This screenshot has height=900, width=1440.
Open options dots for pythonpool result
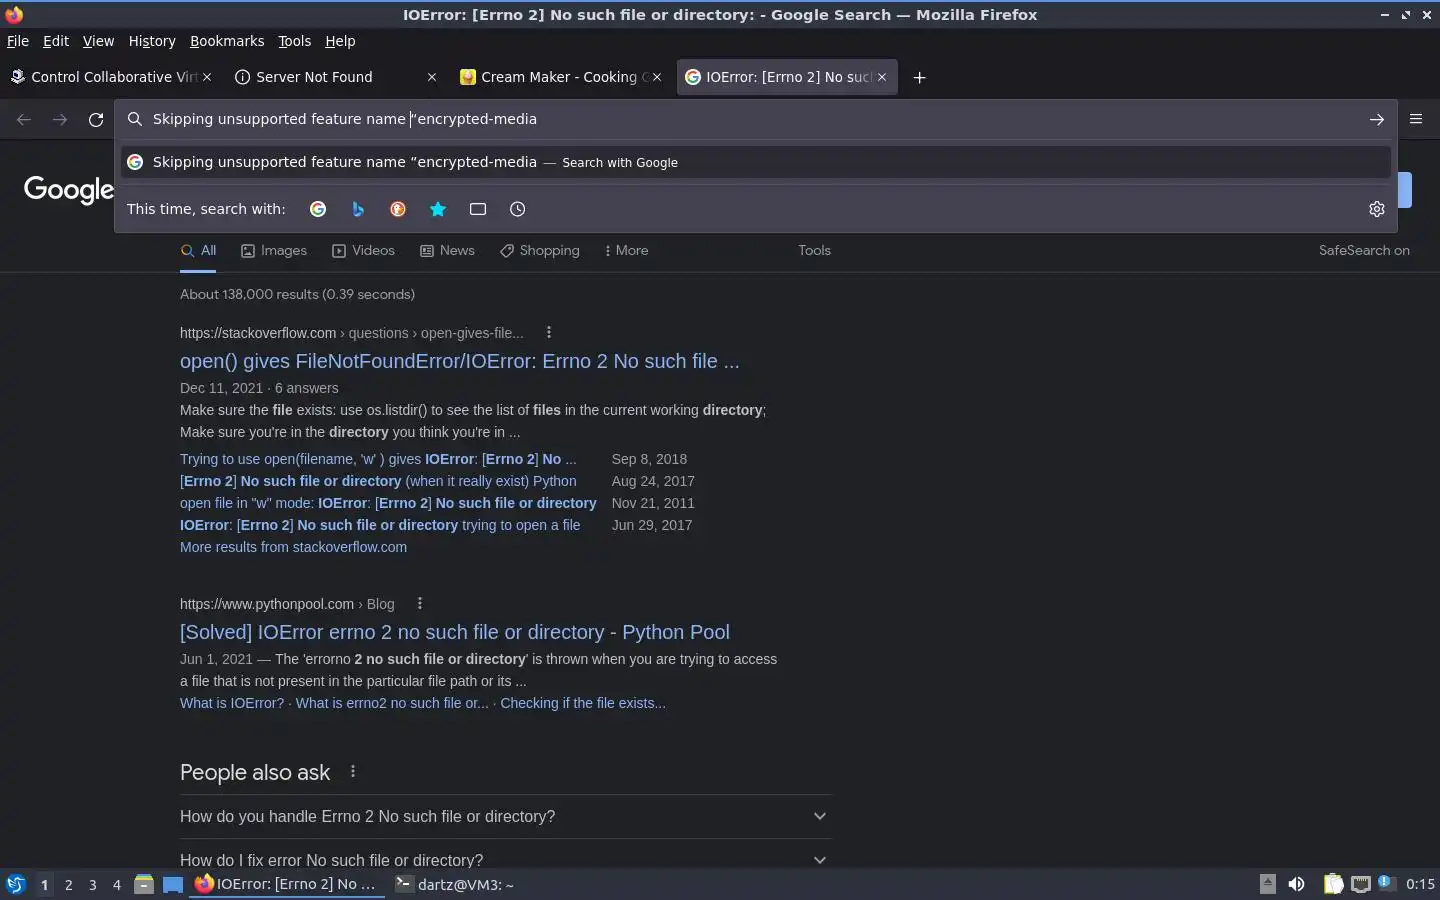pos(420,603)
